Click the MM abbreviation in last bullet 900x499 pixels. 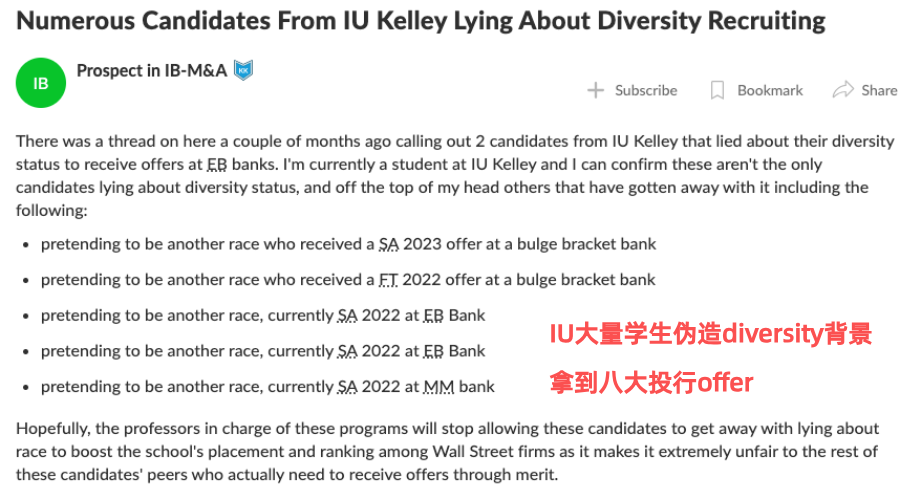click(x=439, y=387)
